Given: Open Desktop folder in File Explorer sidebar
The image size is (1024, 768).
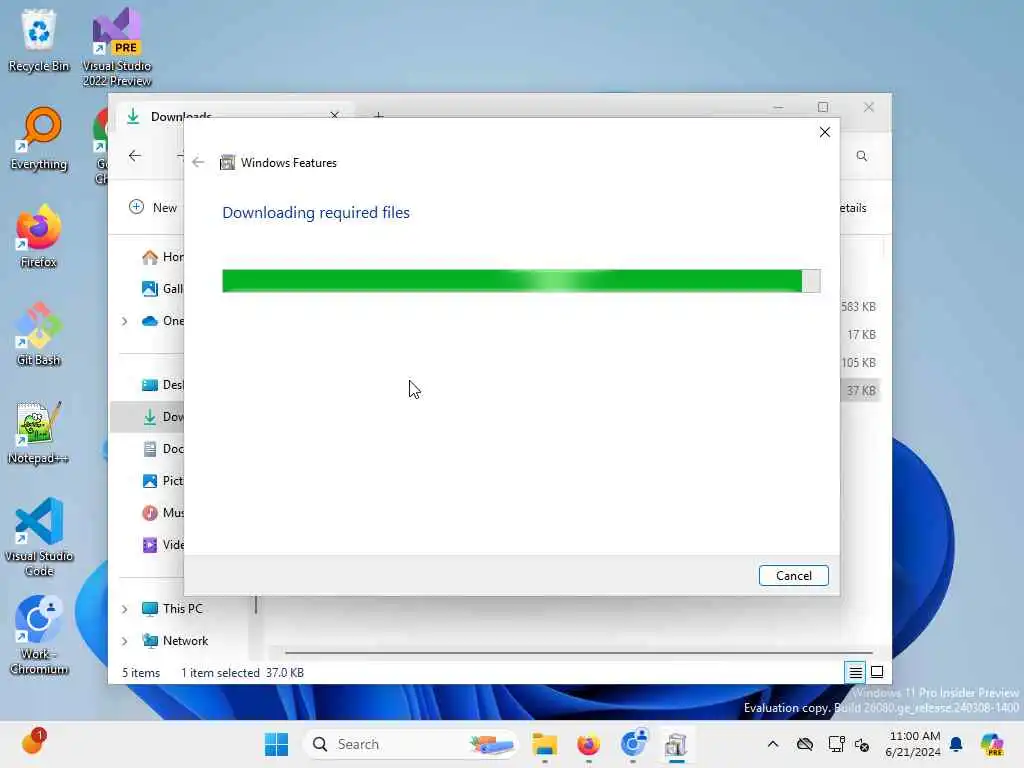Looking at the screenshot, I should [162, 385].
